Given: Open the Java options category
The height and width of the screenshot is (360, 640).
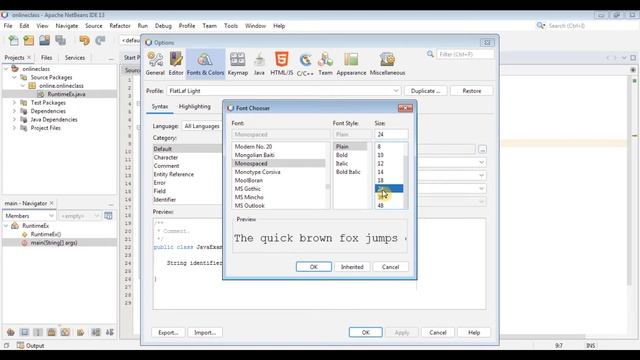Looking at the screenshot, I should point(259,64).
